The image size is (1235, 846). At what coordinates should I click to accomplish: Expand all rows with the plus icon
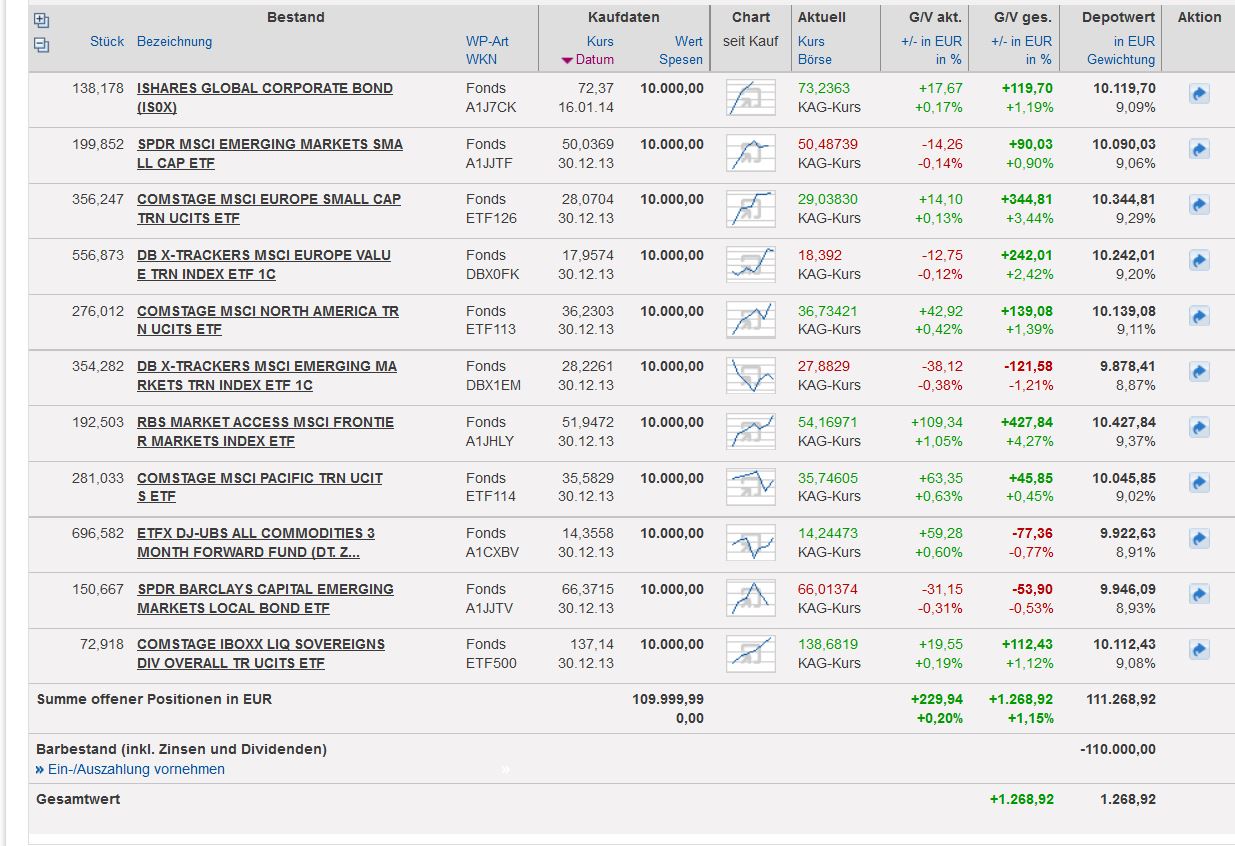(41, 20)
